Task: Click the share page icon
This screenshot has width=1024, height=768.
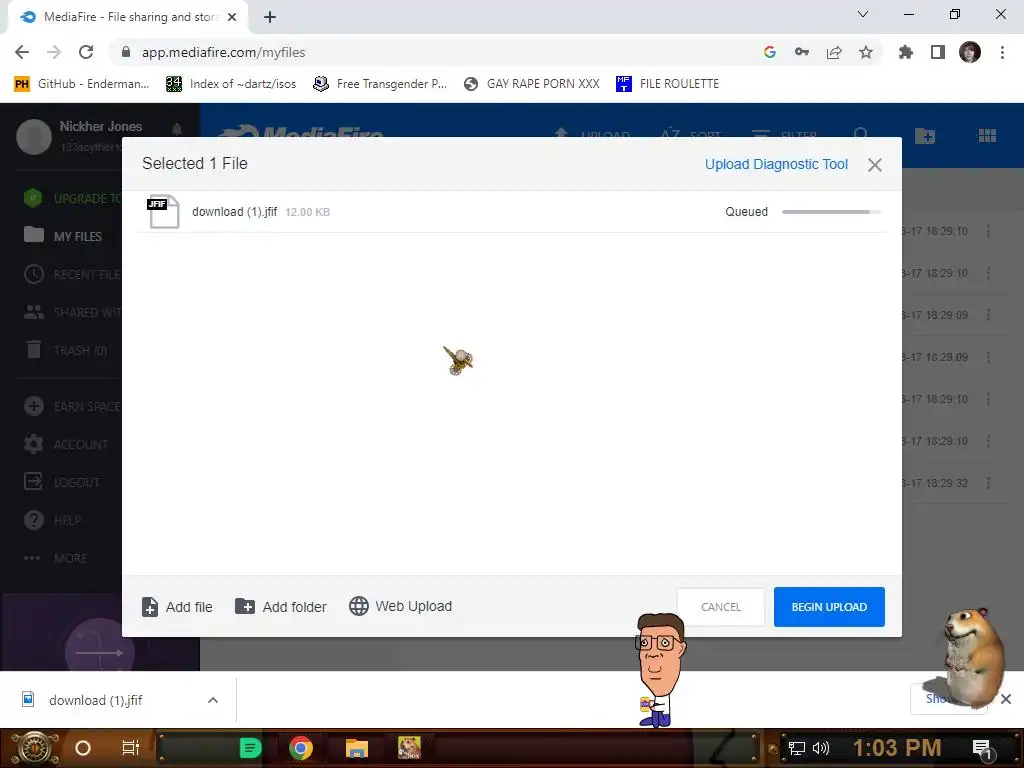Action: tap(834, 52)
